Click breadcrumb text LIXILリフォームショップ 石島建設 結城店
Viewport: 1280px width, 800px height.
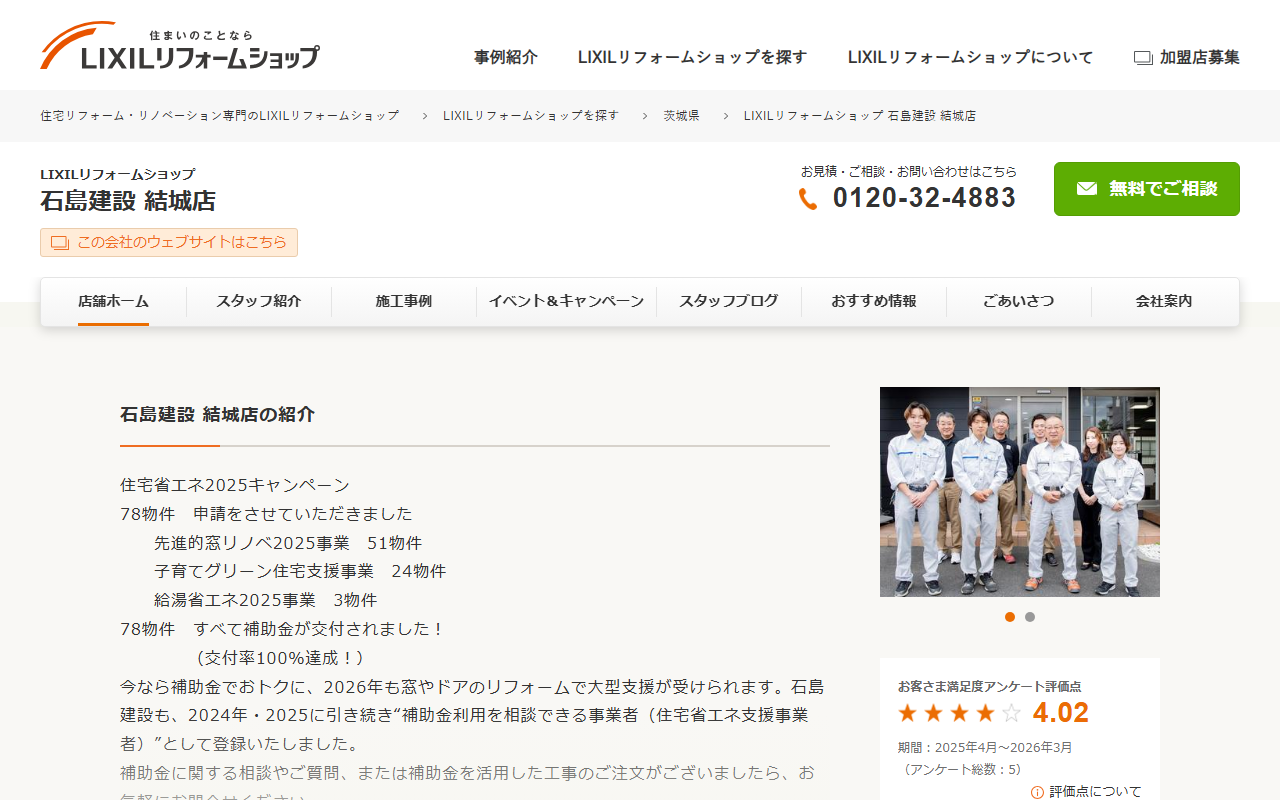pos(860,116)
